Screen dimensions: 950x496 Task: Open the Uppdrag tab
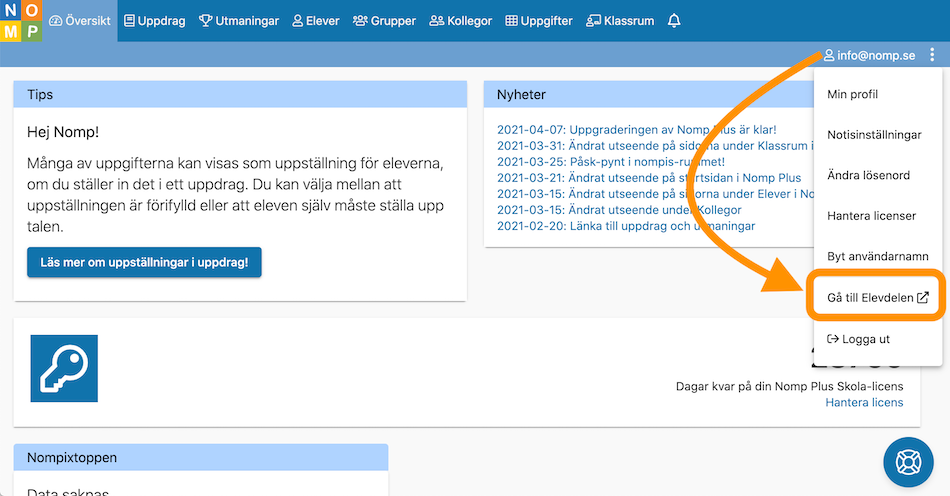(x=154, y=21)
